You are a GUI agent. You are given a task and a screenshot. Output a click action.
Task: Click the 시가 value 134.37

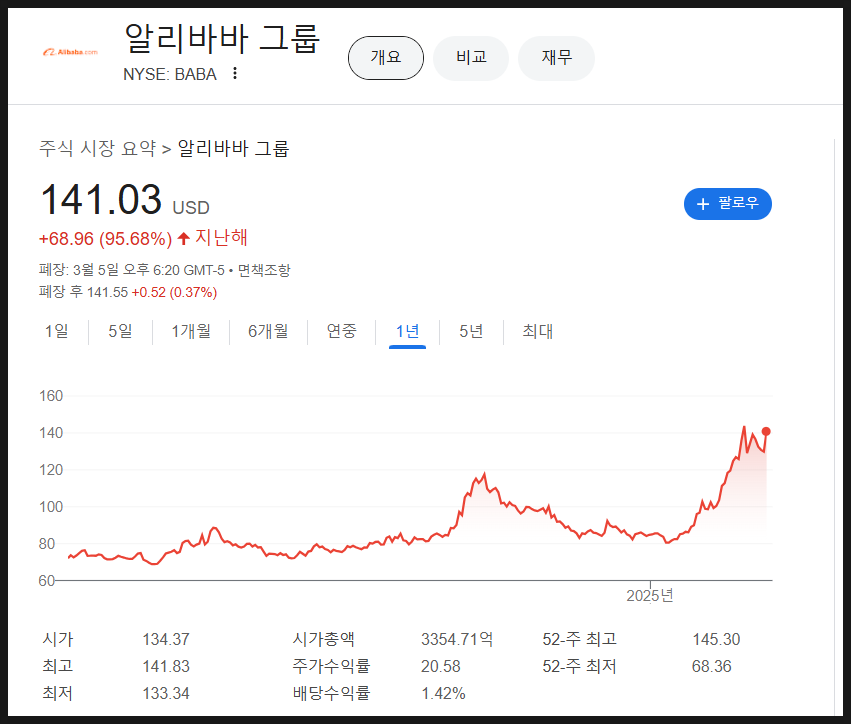point(166,639)
